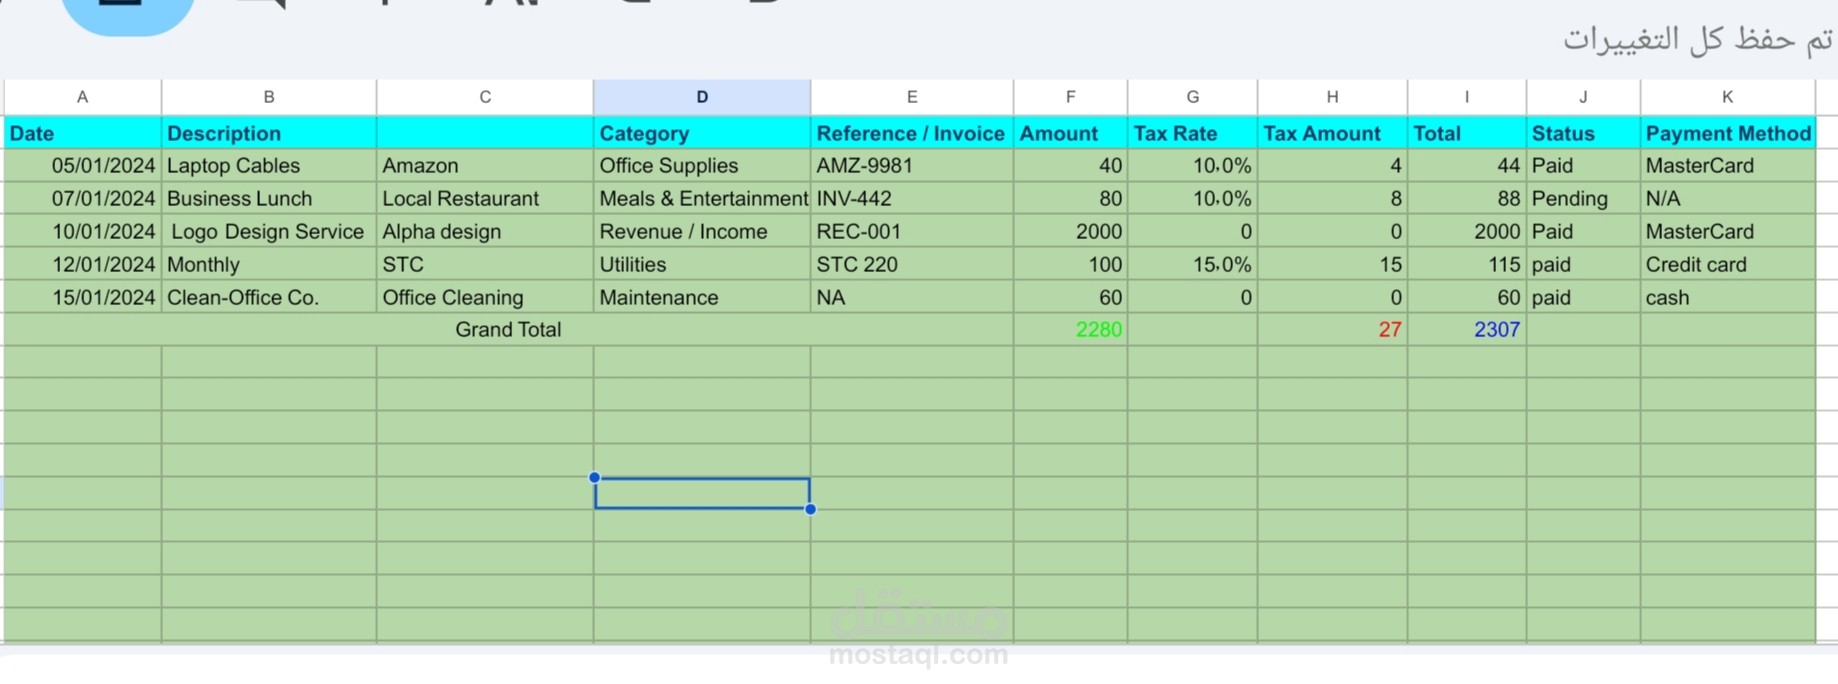Select the 'Alpha design' cell

tap(485, 232)
